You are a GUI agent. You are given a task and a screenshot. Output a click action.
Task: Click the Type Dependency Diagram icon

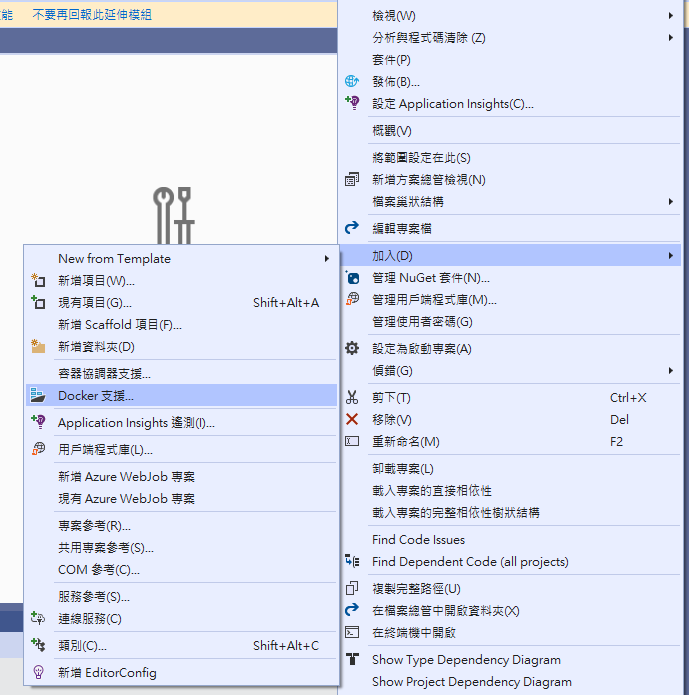tap(352, 659)
